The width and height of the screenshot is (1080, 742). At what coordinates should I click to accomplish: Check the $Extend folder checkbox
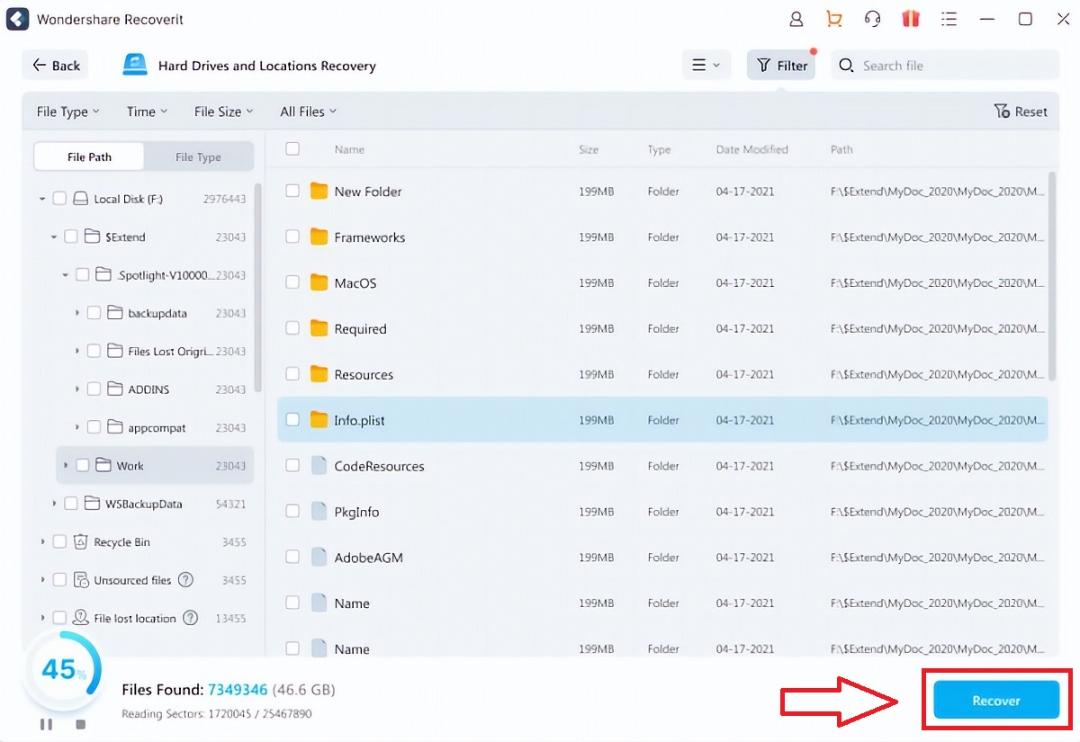(x=71, y=236)
